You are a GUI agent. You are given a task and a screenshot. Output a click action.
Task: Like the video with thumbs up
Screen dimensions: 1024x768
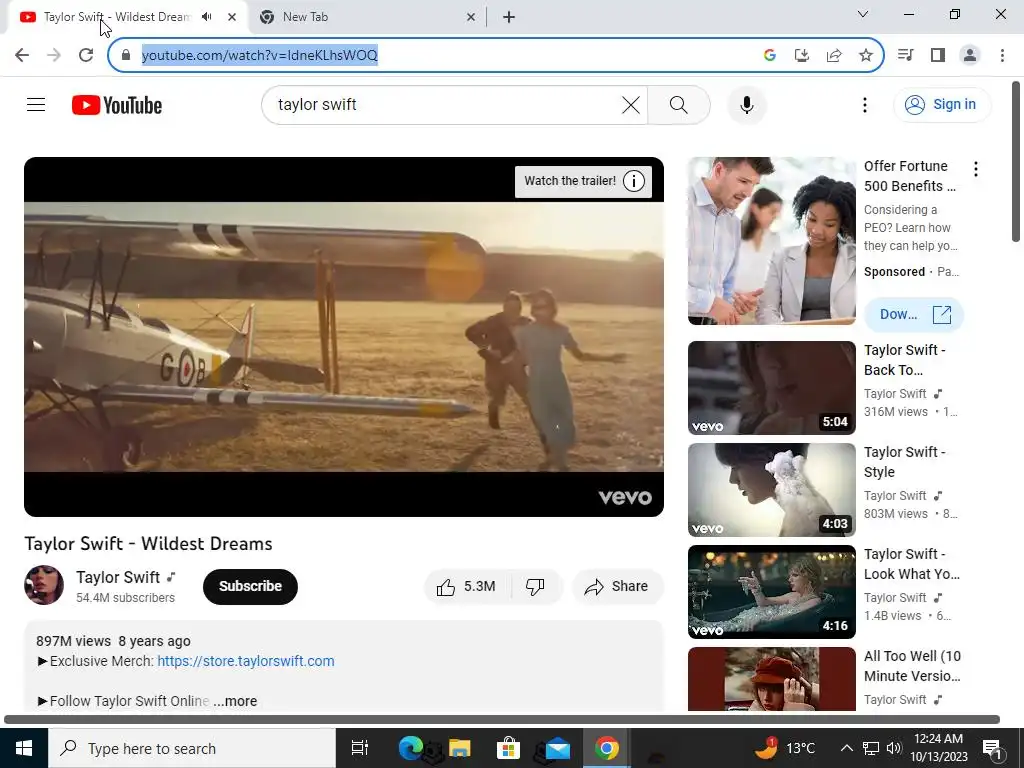tap(466, 586)
